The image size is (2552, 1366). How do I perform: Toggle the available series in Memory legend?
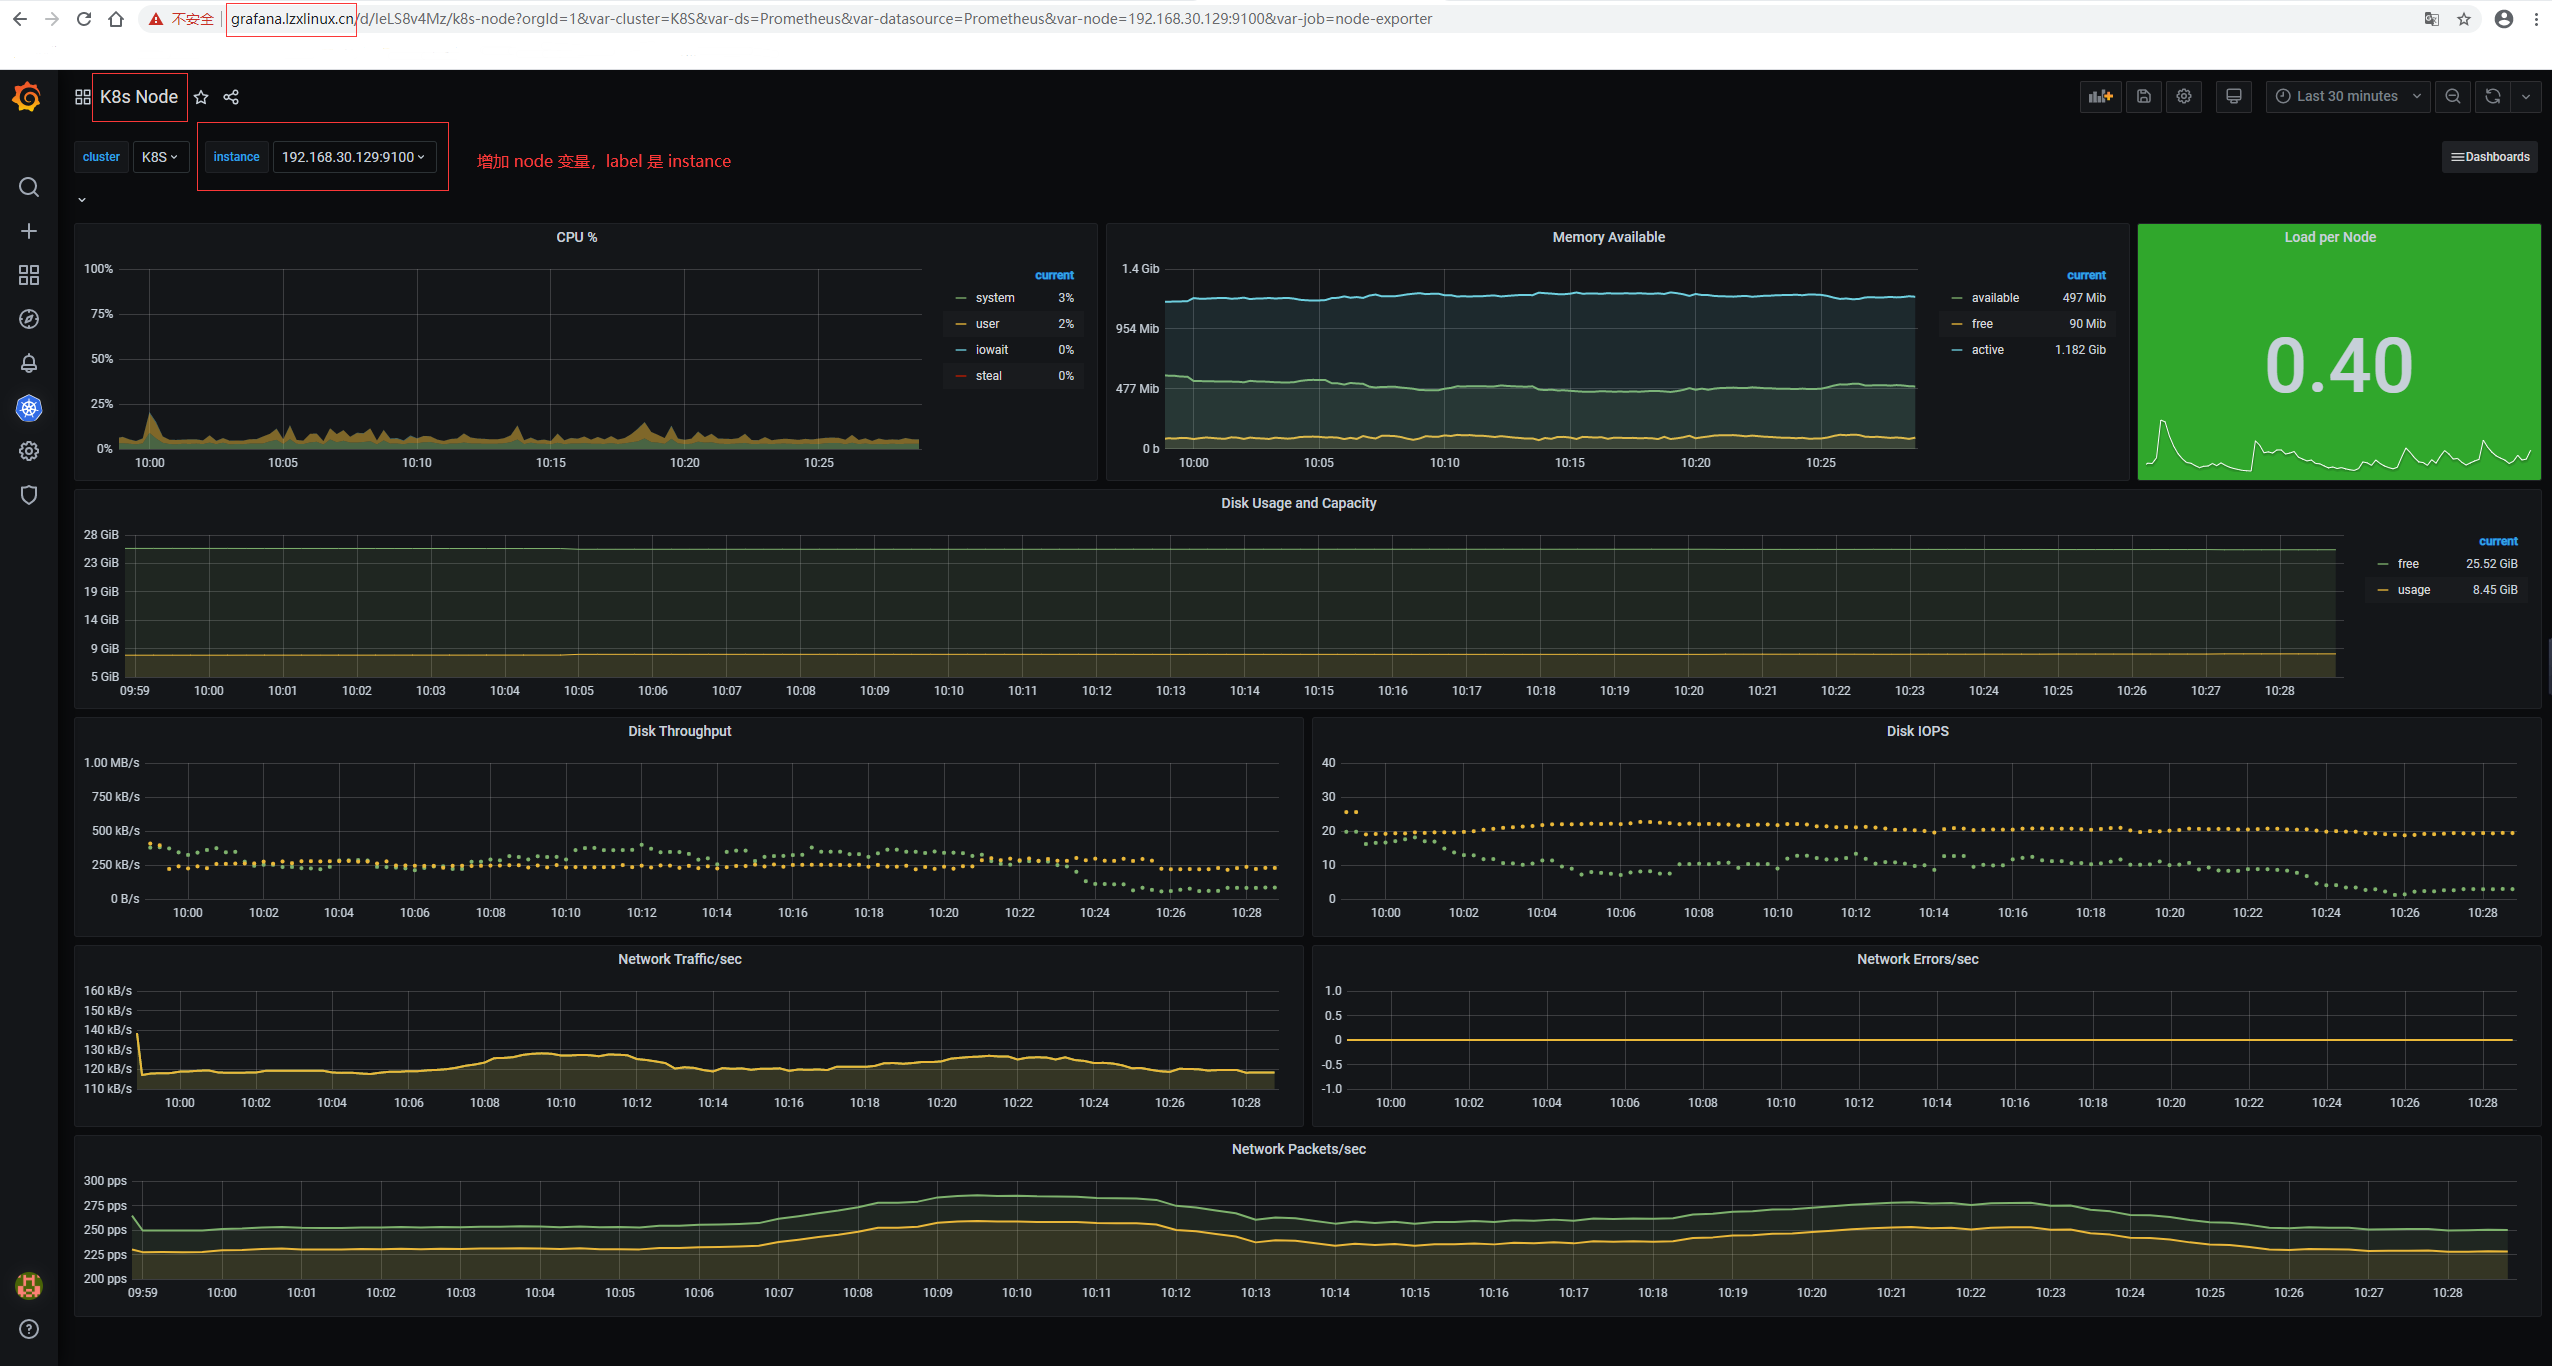[x=1995, y=298]
